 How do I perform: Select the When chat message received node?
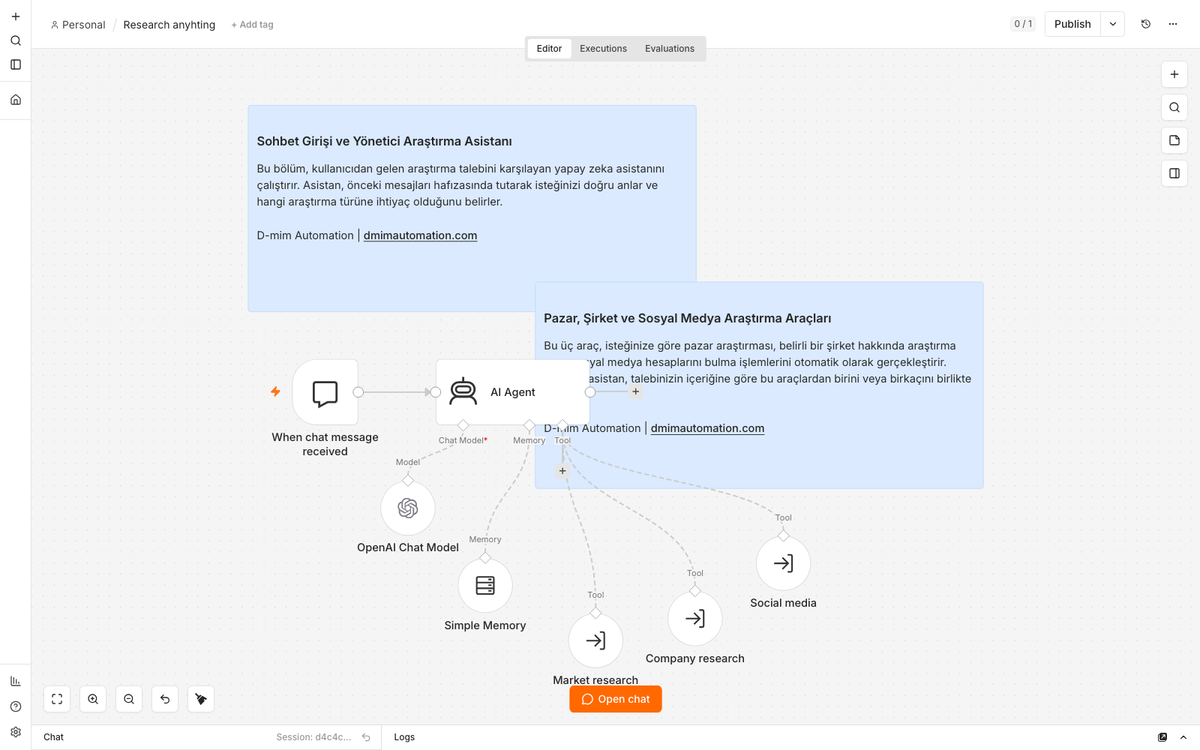point(325,392)
